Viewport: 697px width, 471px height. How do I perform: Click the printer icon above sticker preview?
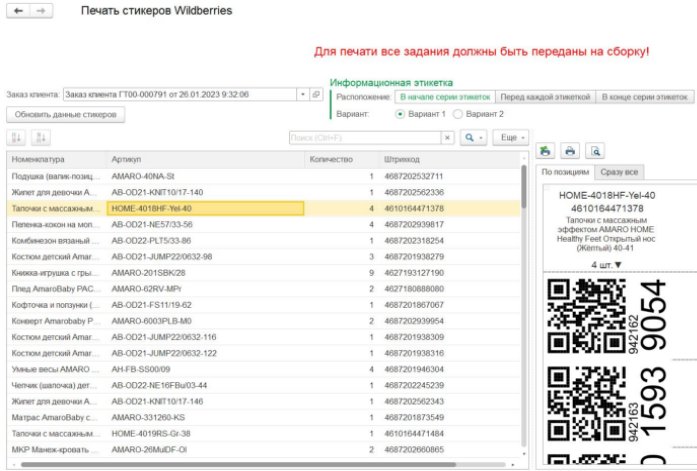pyautogui.click(x=569, y=151)
